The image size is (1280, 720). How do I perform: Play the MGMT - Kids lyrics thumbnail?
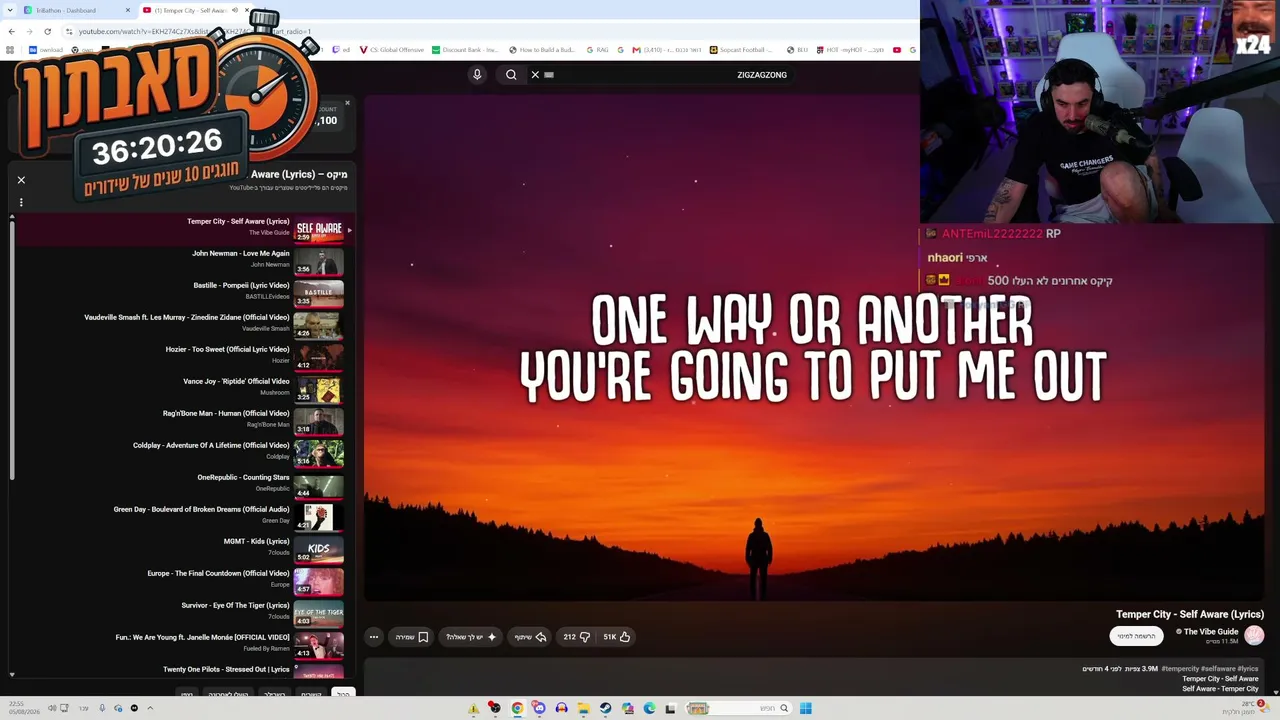(319, 549)
